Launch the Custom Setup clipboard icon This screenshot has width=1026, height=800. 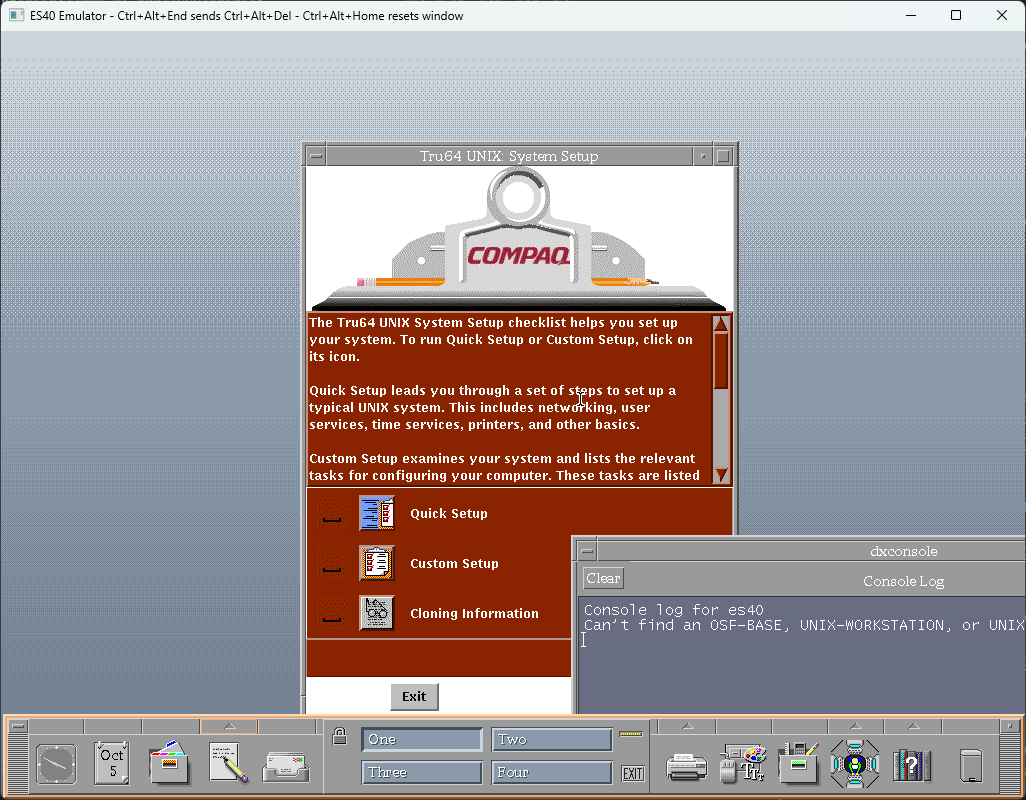click(x=377, y=563)
